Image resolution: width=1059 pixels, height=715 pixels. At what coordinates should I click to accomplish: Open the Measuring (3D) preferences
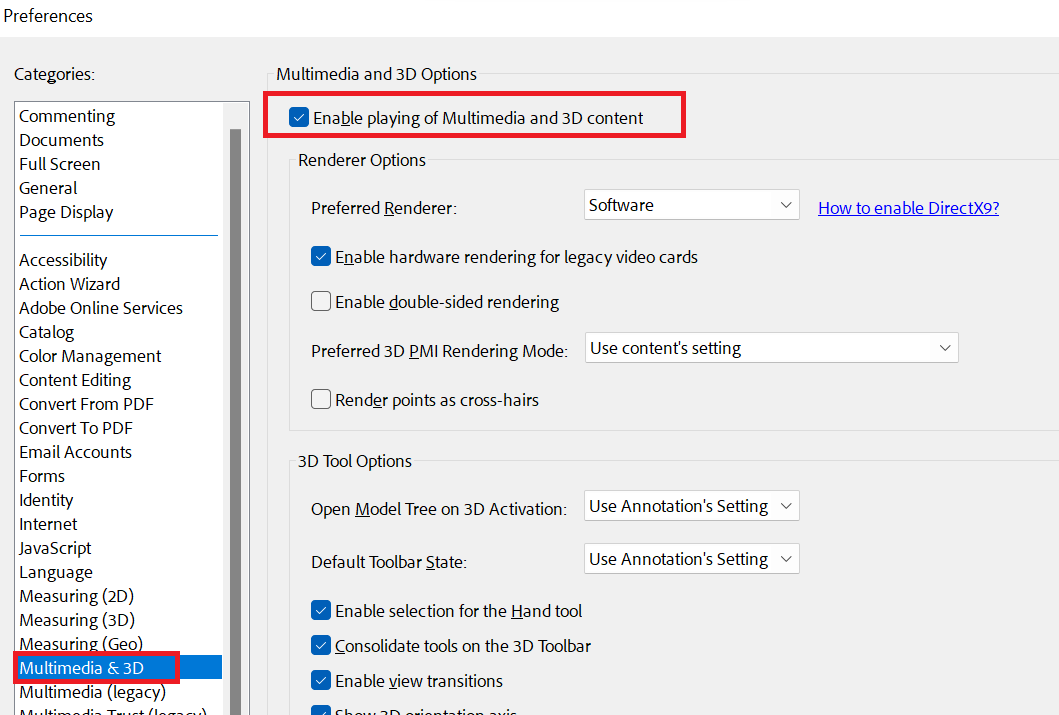(x=76, y=619)
